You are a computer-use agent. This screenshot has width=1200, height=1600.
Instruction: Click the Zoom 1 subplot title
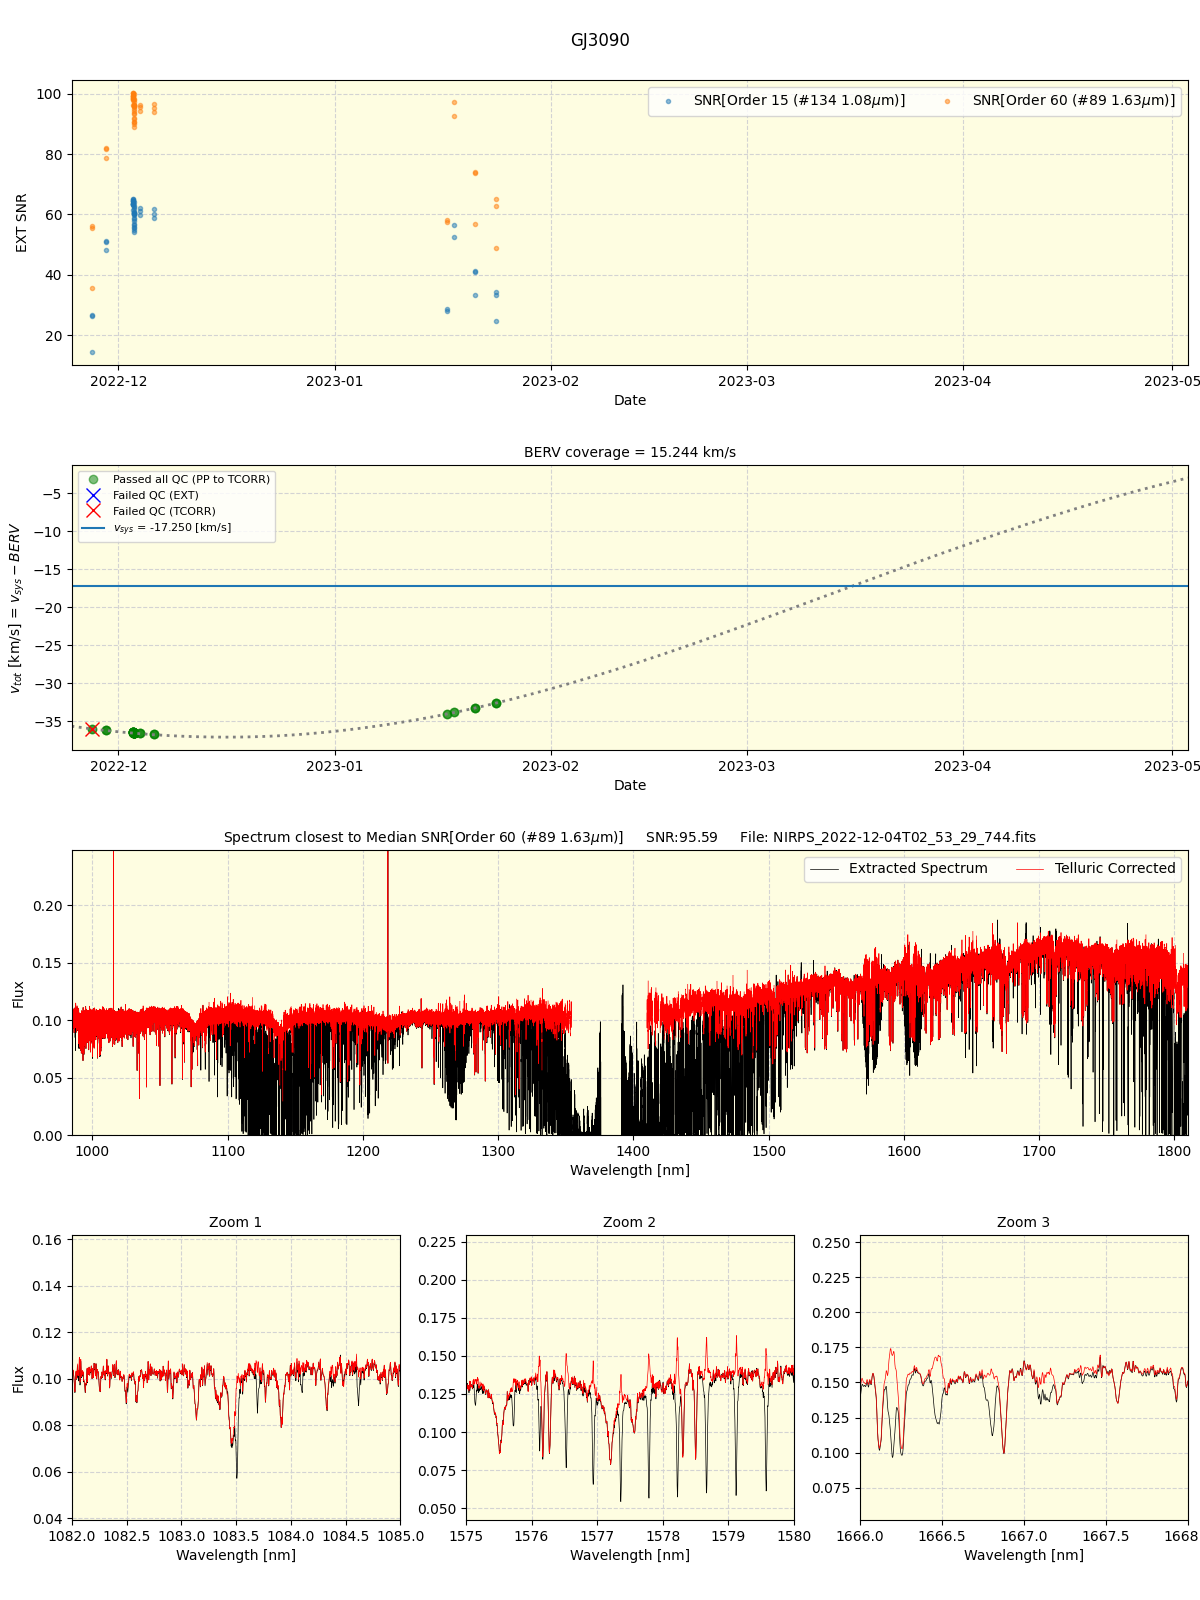(x=236, y=1223)
